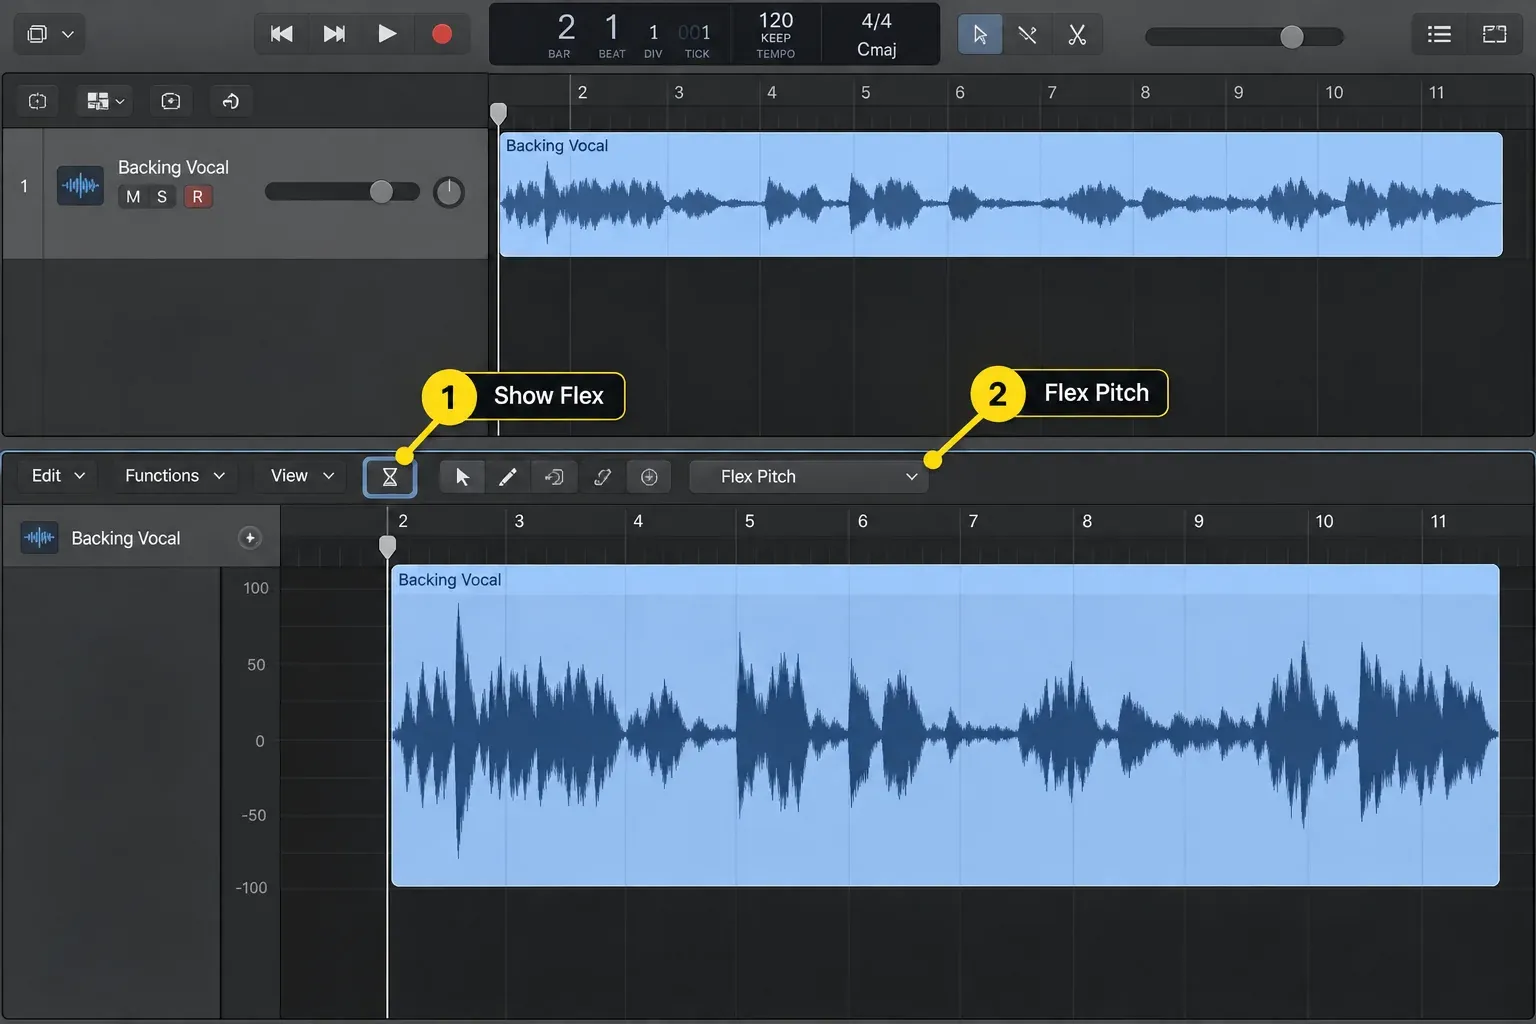Open the grid layout dropdown in the track header bar
The image size is (1536, 1024).
coord(105,101)
